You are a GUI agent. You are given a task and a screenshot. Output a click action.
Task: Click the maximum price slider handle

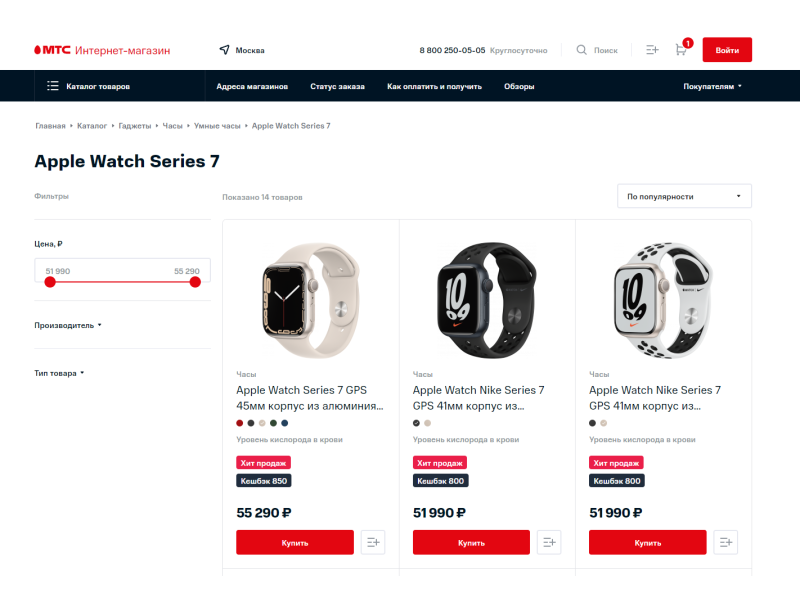coord(195,282)
